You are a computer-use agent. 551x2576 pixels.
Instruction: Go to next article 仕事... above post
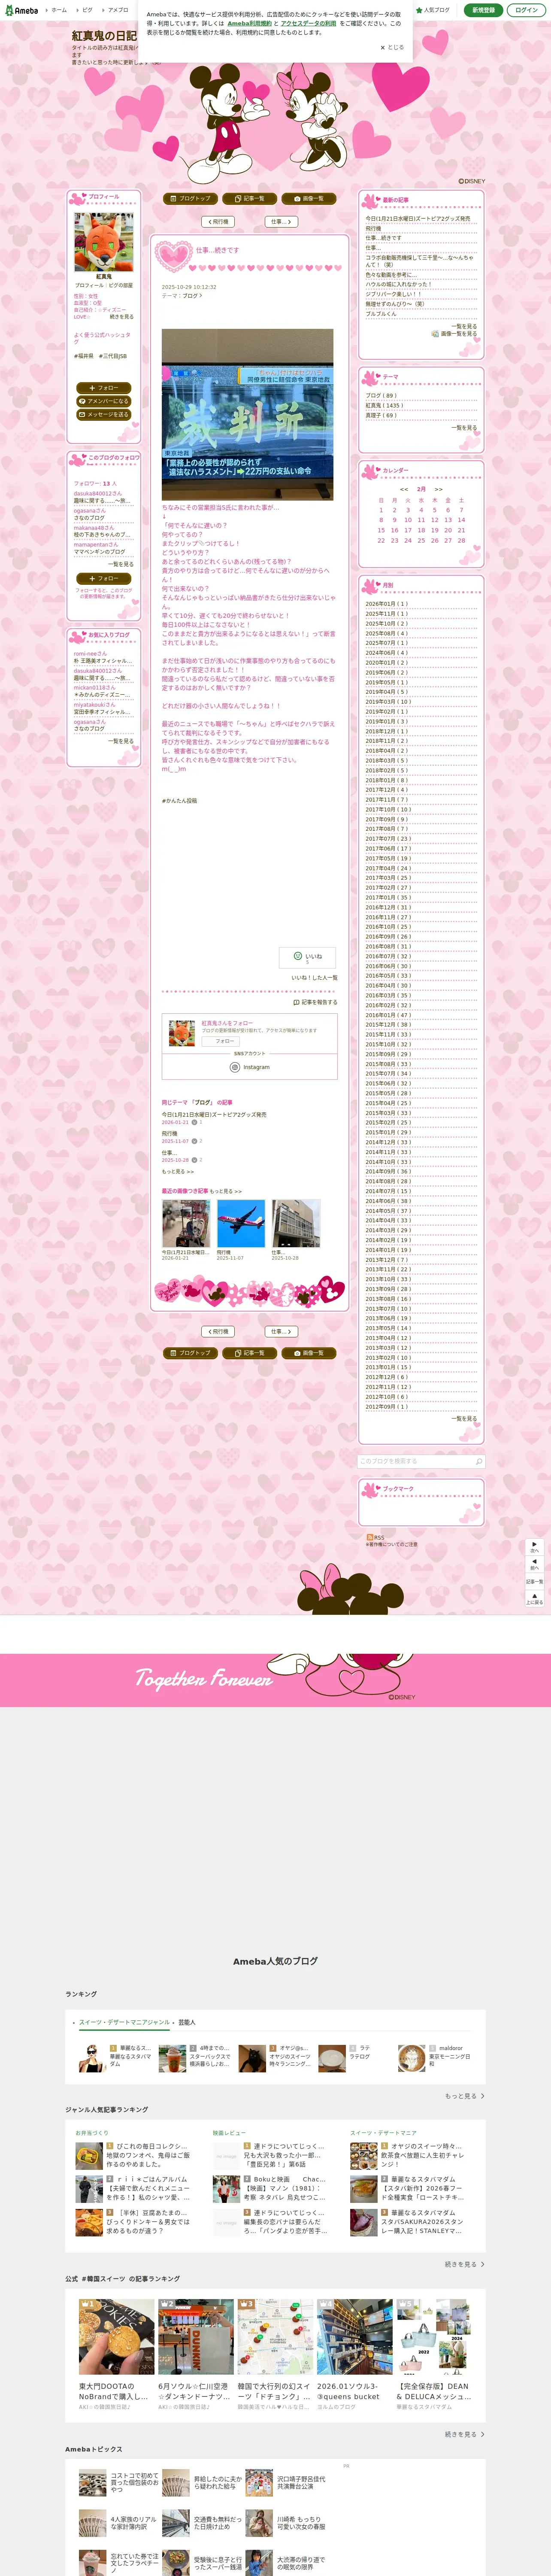coord(281,221)
